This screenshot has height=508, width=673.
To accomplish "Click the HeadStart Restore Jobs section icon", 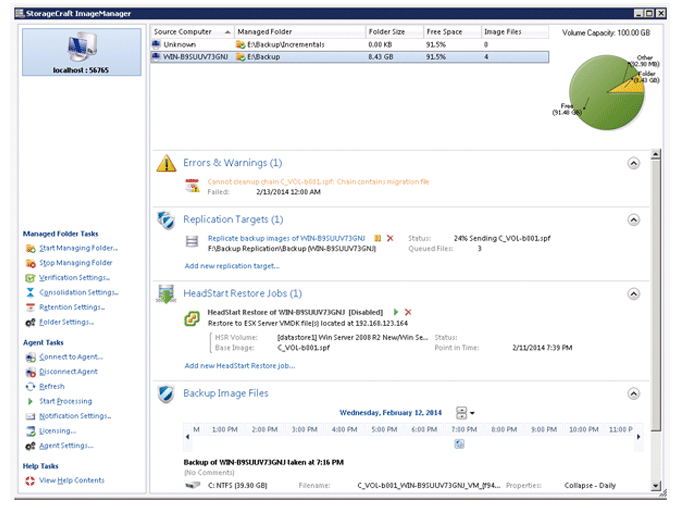I will pos(166,294).
